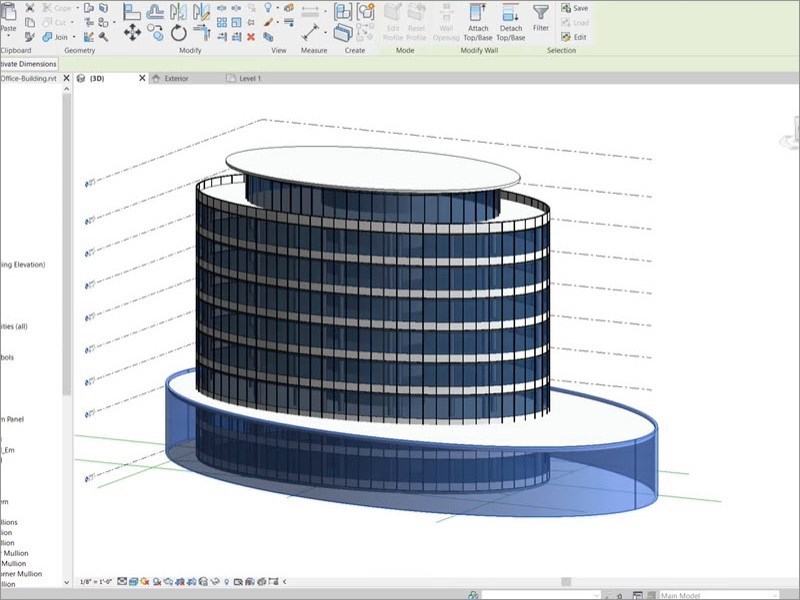
Task: Select Mirror - Draw Axis tool
Action: click(202, 11)
